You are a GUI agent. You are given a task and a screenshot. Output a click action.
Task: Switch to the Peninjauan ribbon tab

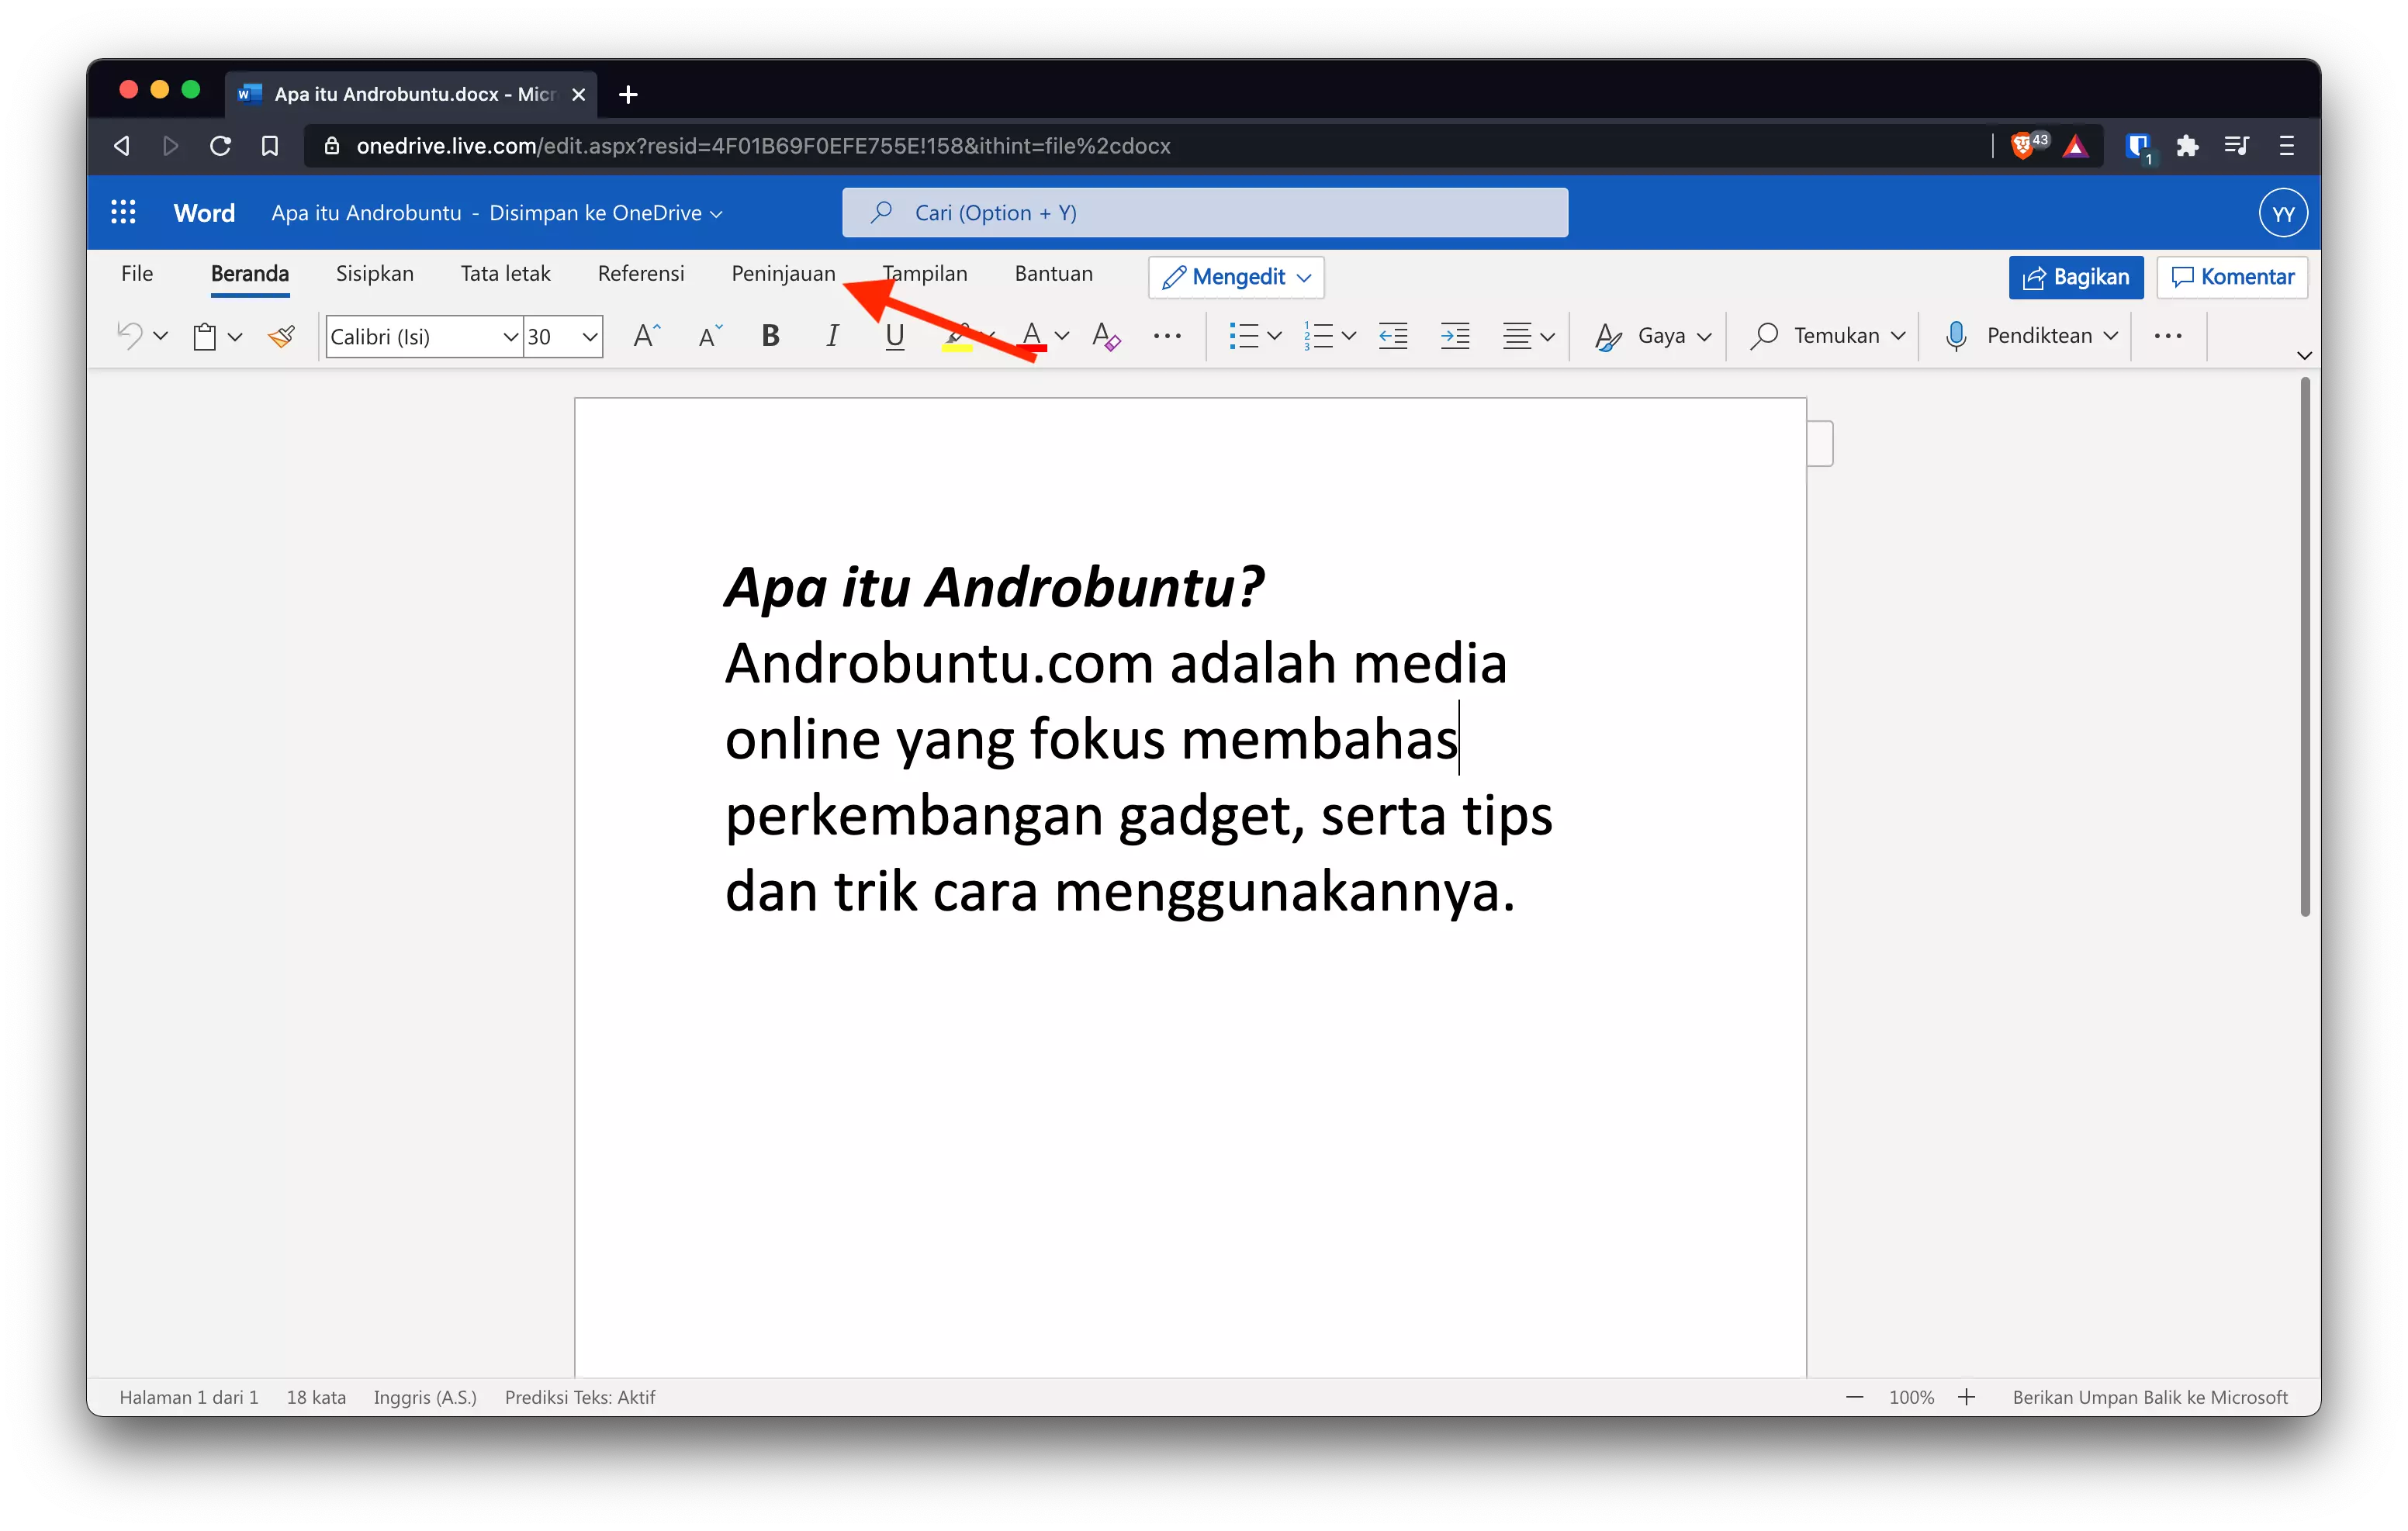click(x=783, y=273)
